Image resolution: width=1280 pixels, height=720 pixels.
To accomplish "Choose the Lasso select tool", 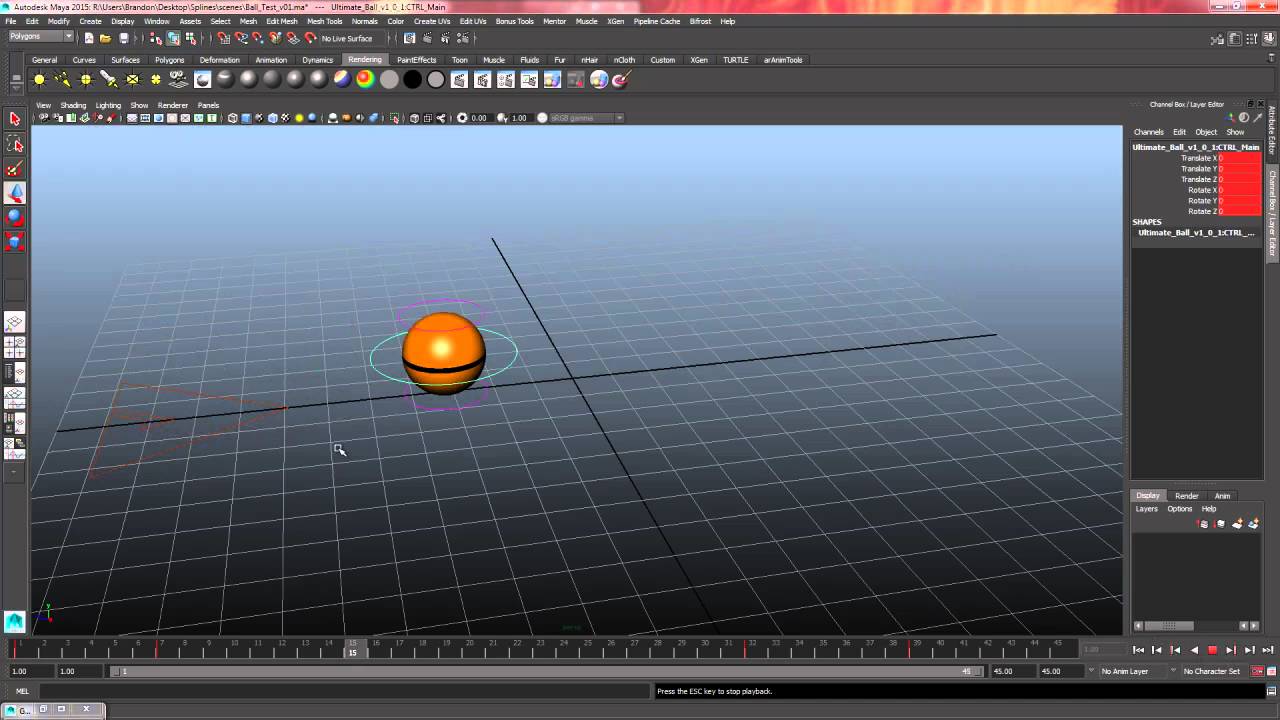I will (x=14, y=145).
